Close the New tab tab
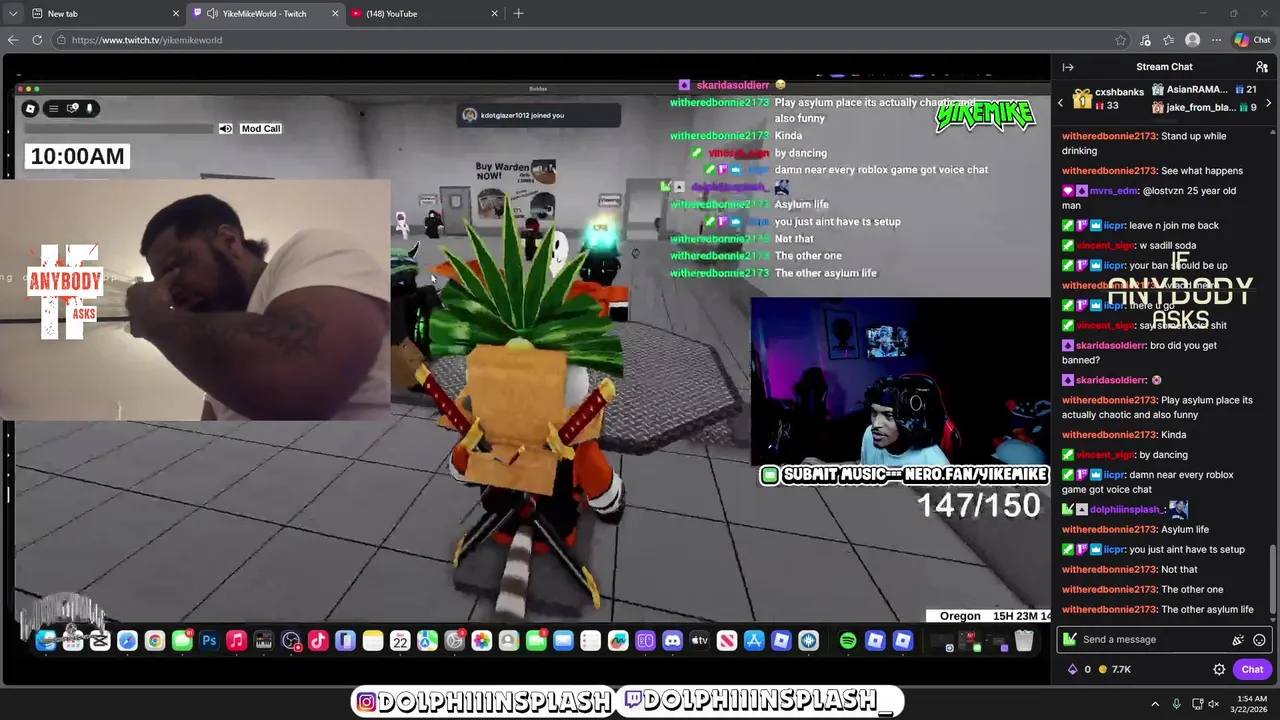 tap(176, 13)
